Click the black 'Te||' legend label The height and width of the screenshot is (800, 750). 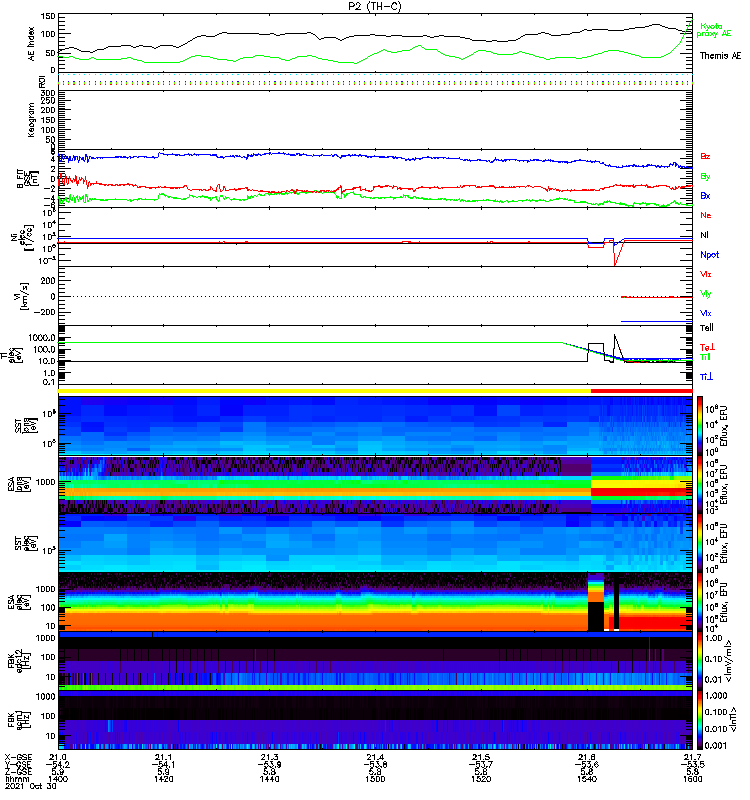[707, 328]
